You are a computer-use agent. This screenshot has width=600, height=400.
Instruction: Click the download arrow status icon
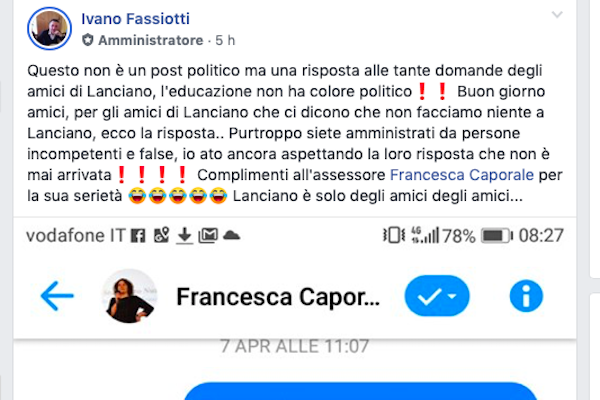[184, 236]
